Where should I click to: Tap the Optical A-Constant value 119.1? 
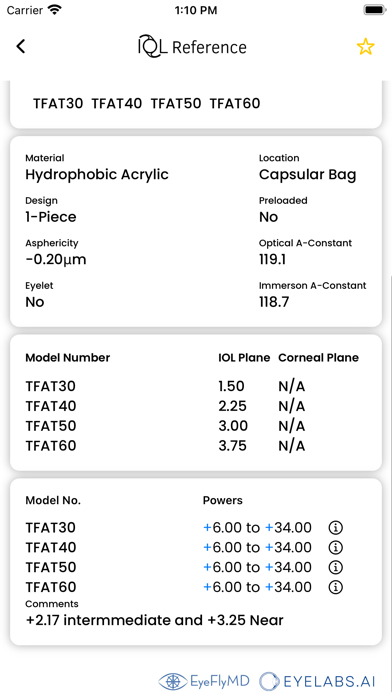click(272, 260)
